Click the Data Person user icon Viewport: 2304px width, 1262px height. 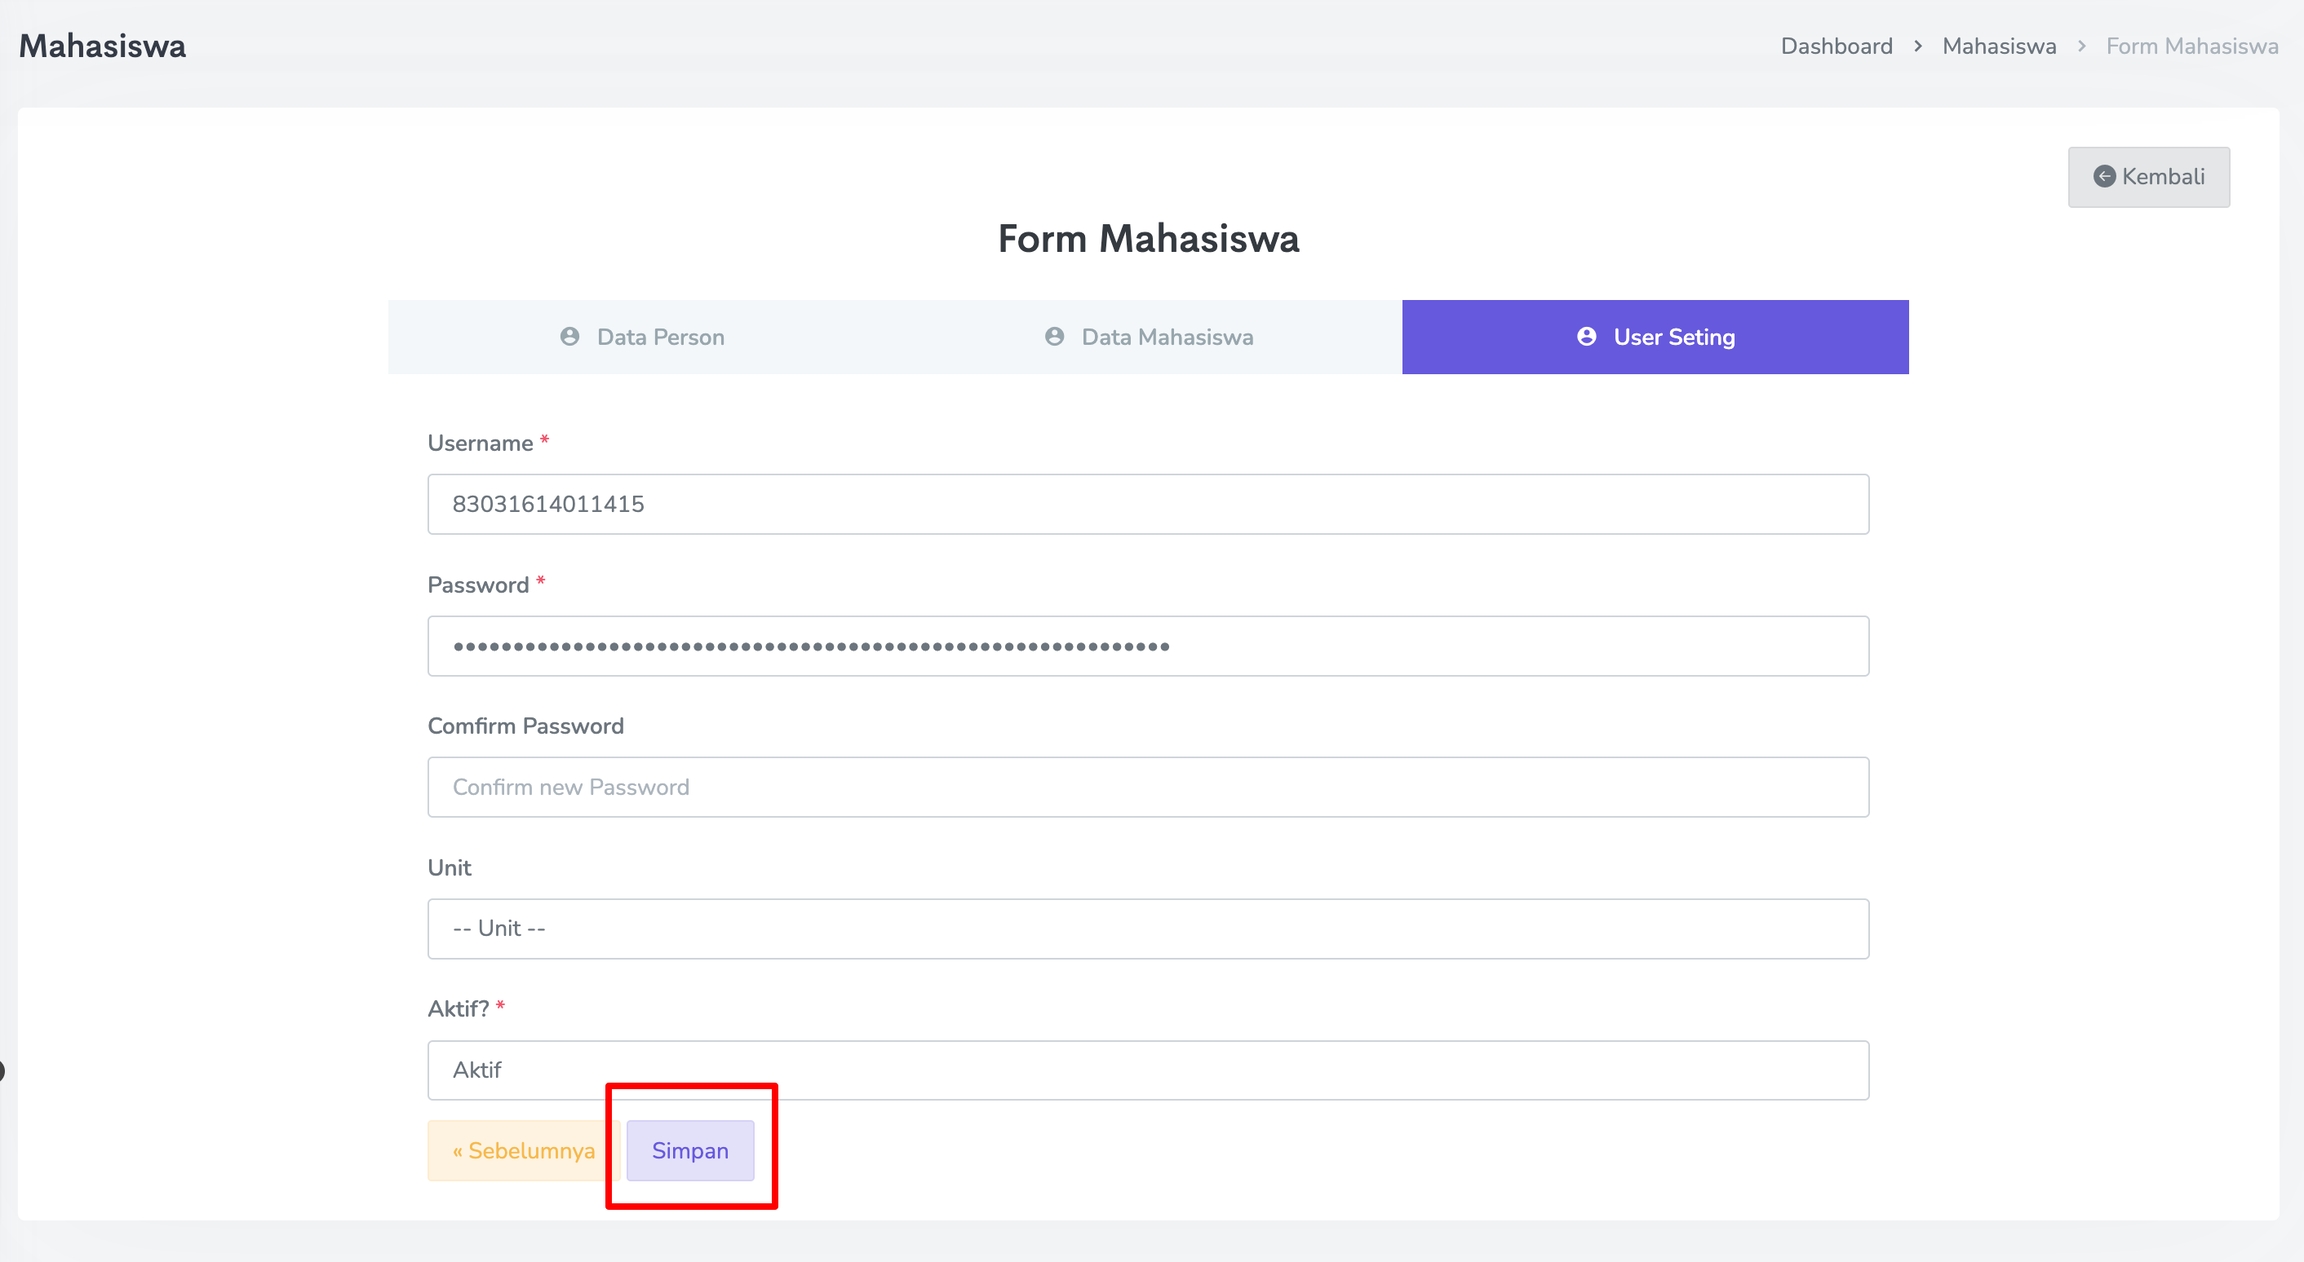pos(570,337)
